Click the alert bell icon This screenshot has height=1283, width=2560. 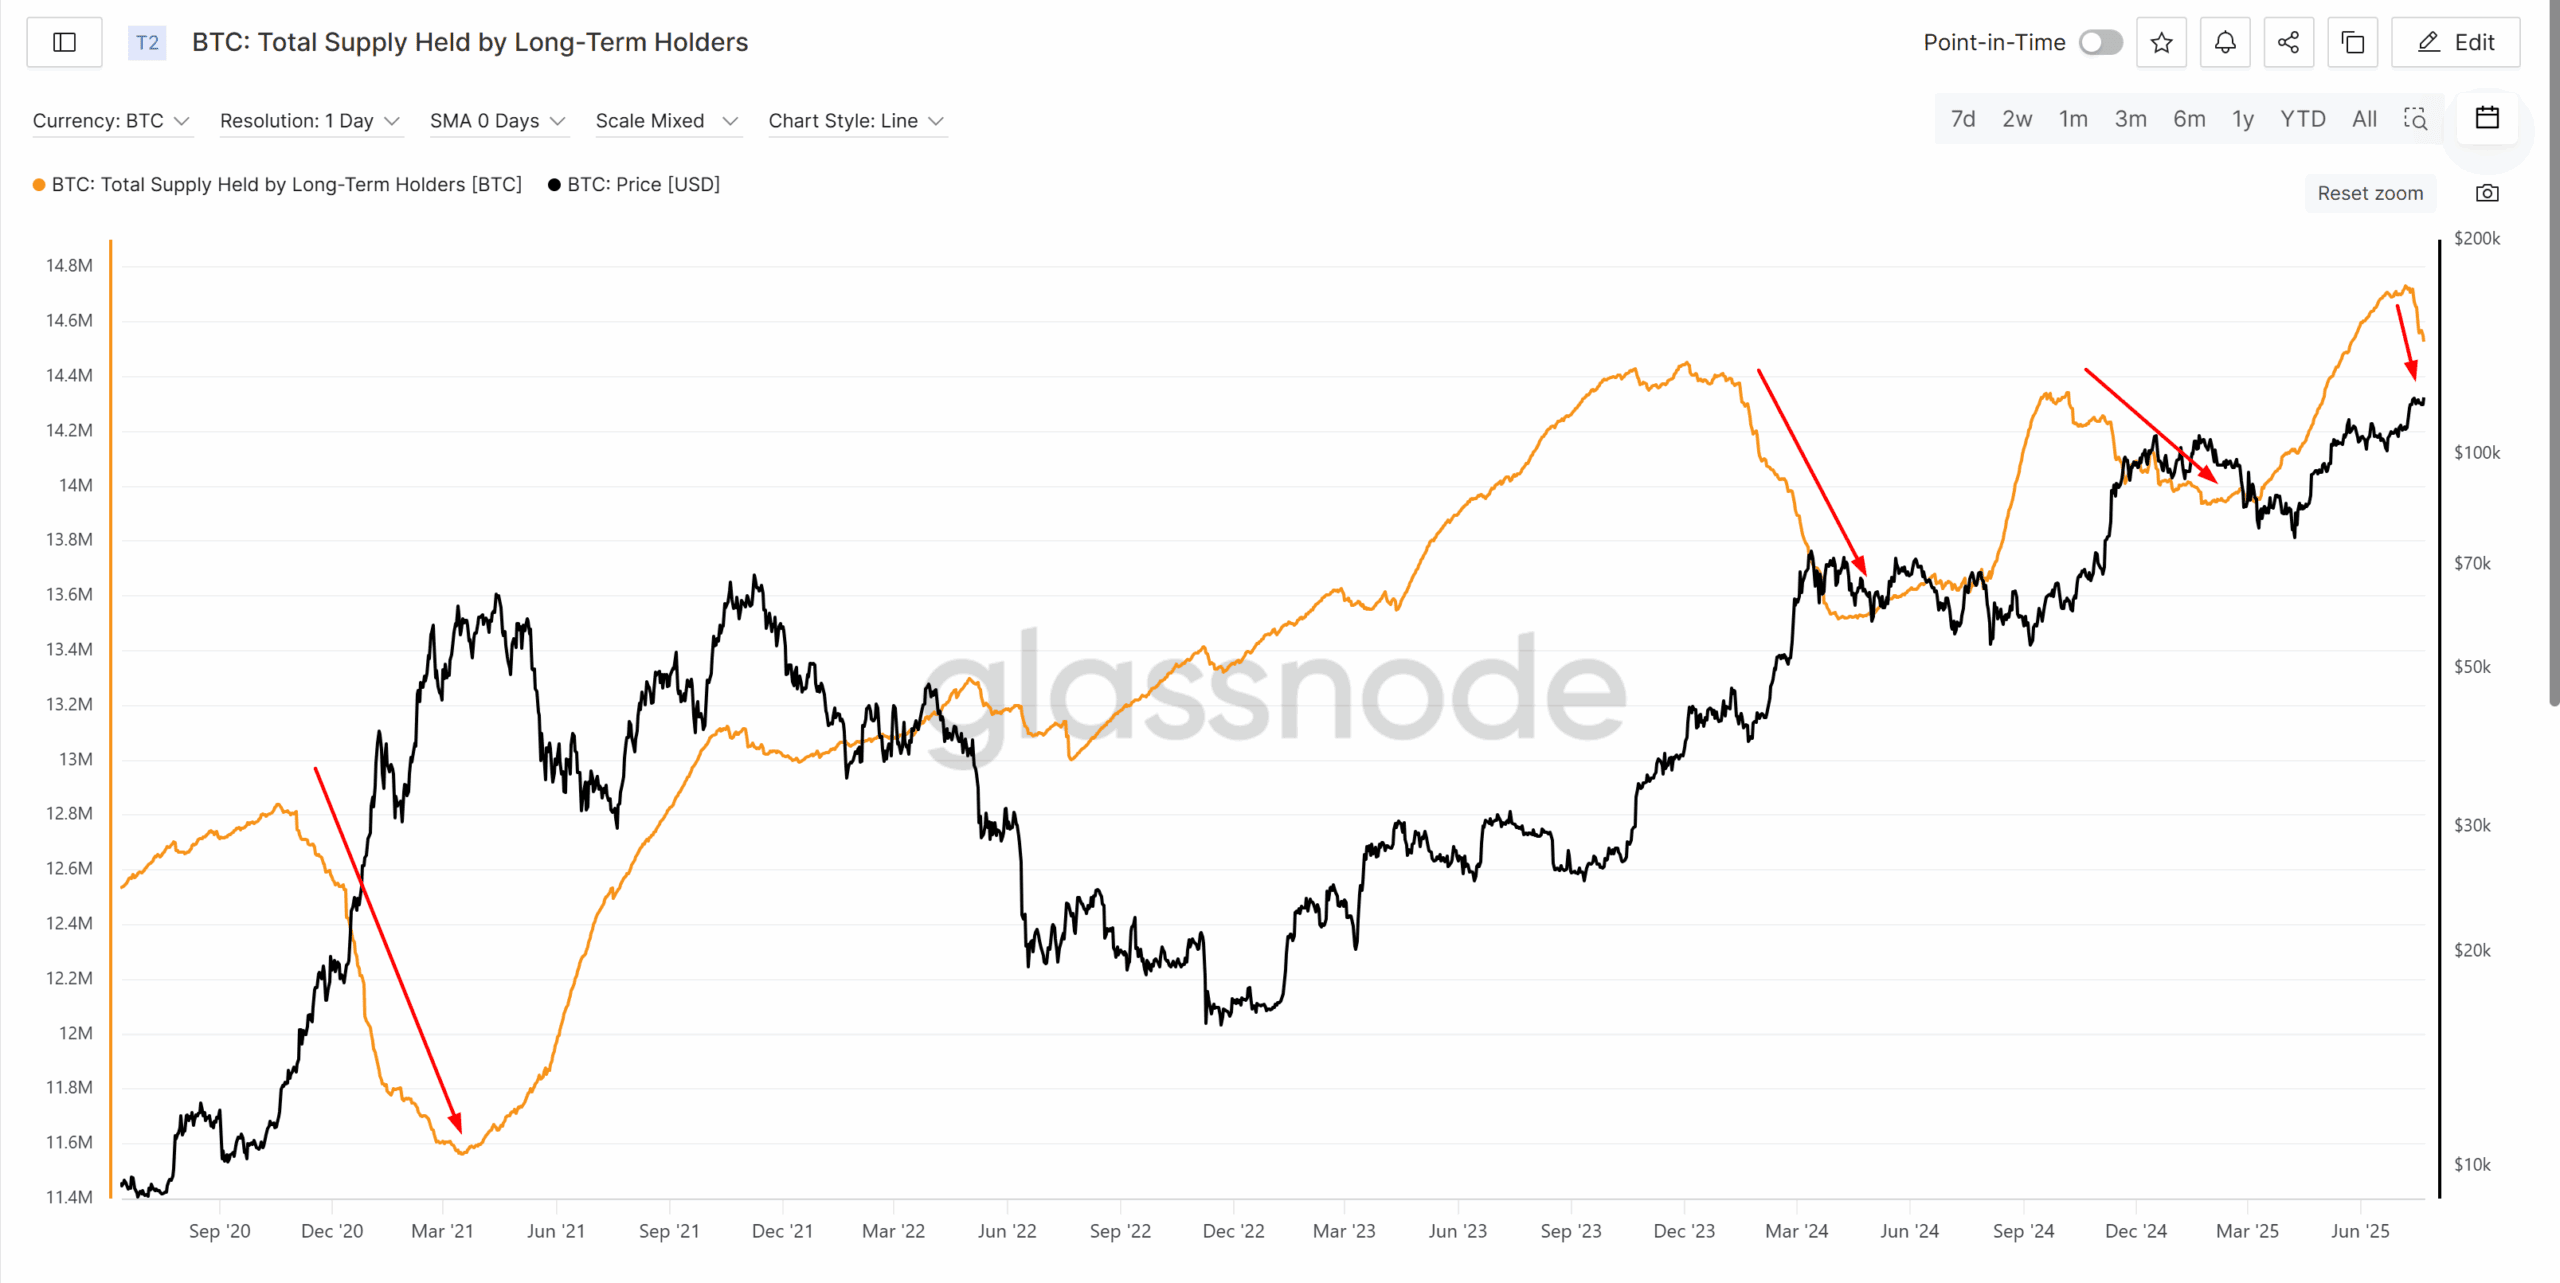(x=2225, y=42)
